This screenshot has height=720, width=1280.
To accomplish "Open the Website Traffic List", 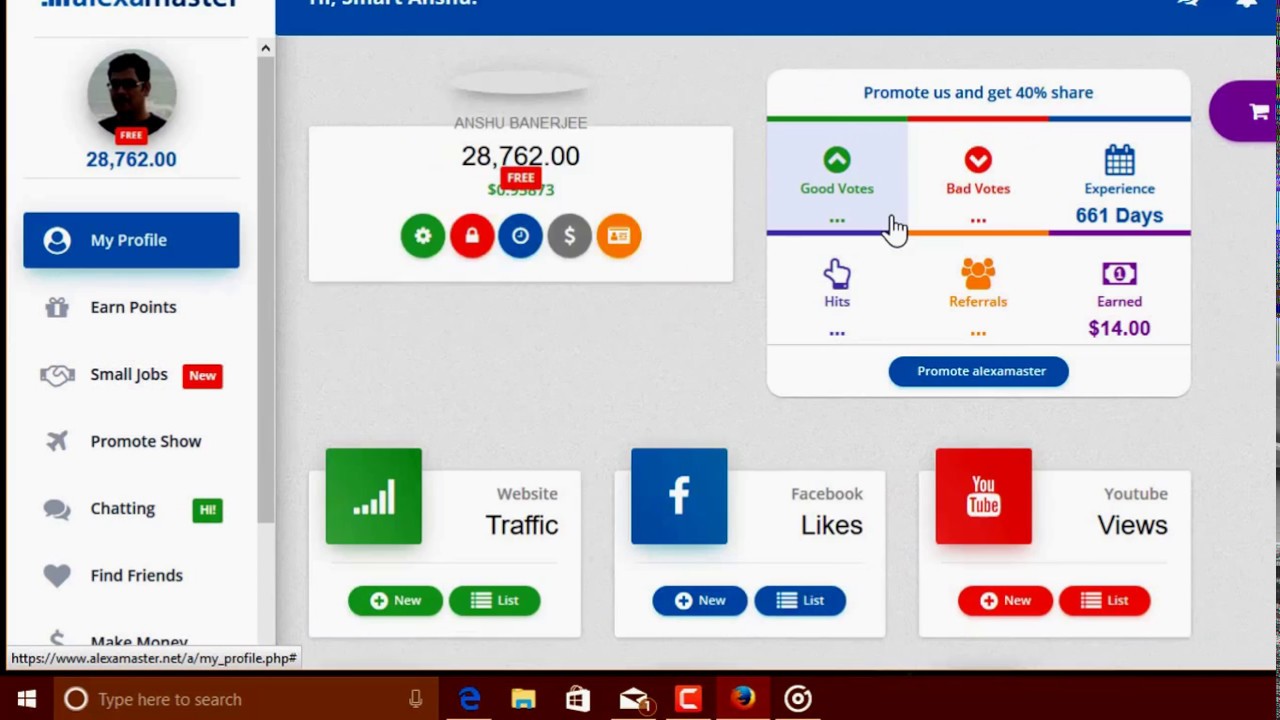I will tap(494, 601).
